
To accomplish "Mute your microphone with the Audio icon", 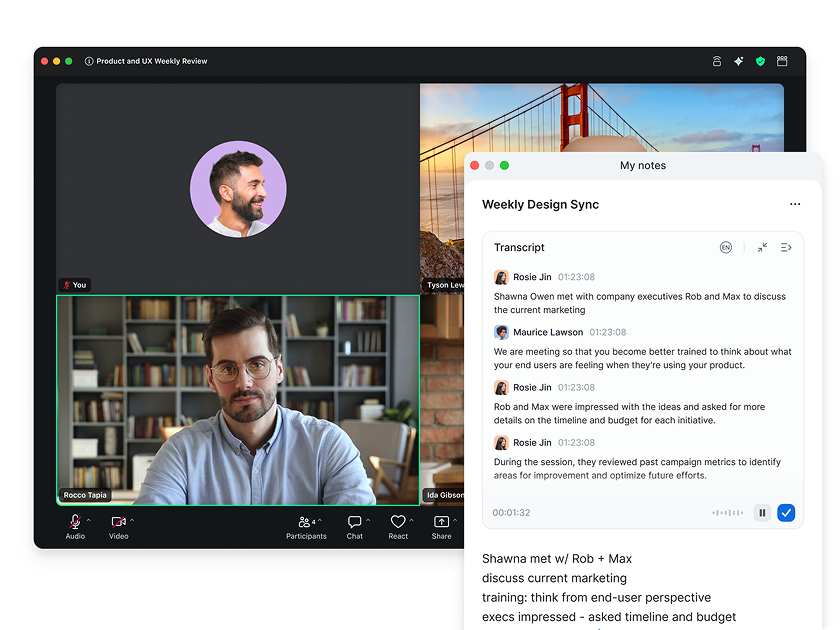I will coord(73,521).
